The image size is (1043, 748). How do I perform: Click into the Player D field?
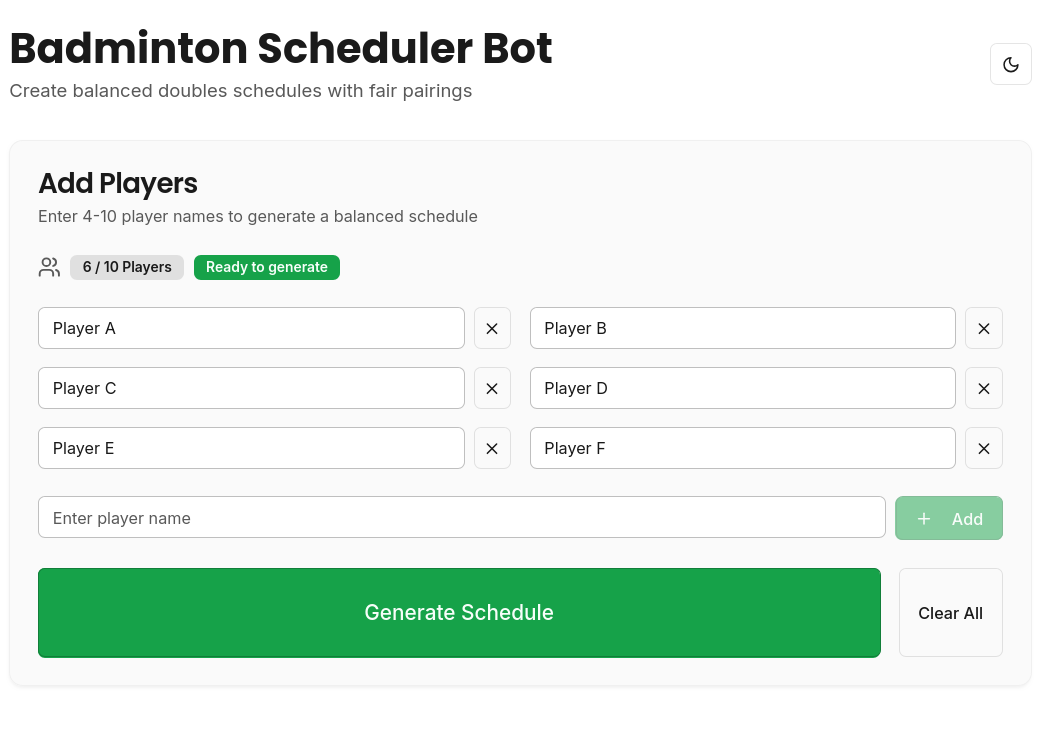click(742, 388)
